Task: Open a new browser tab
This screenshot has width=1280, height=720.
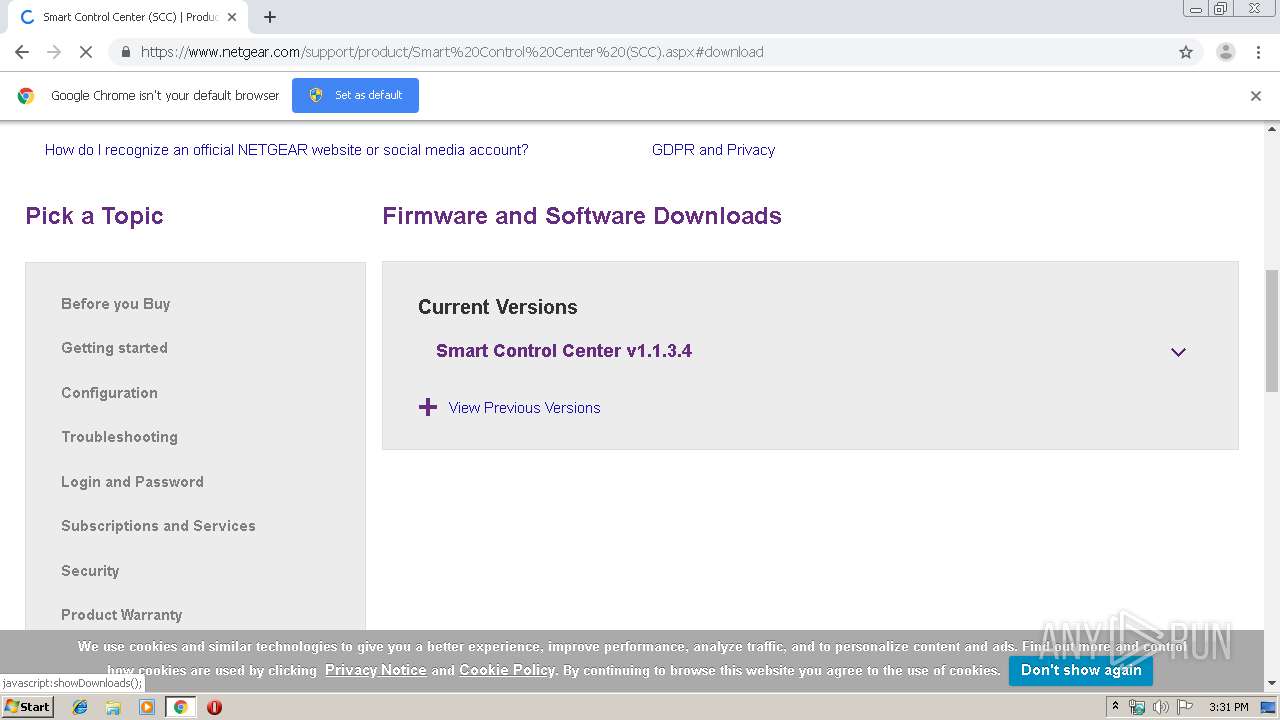Action: pyautogui.click(x=270, y=17)
